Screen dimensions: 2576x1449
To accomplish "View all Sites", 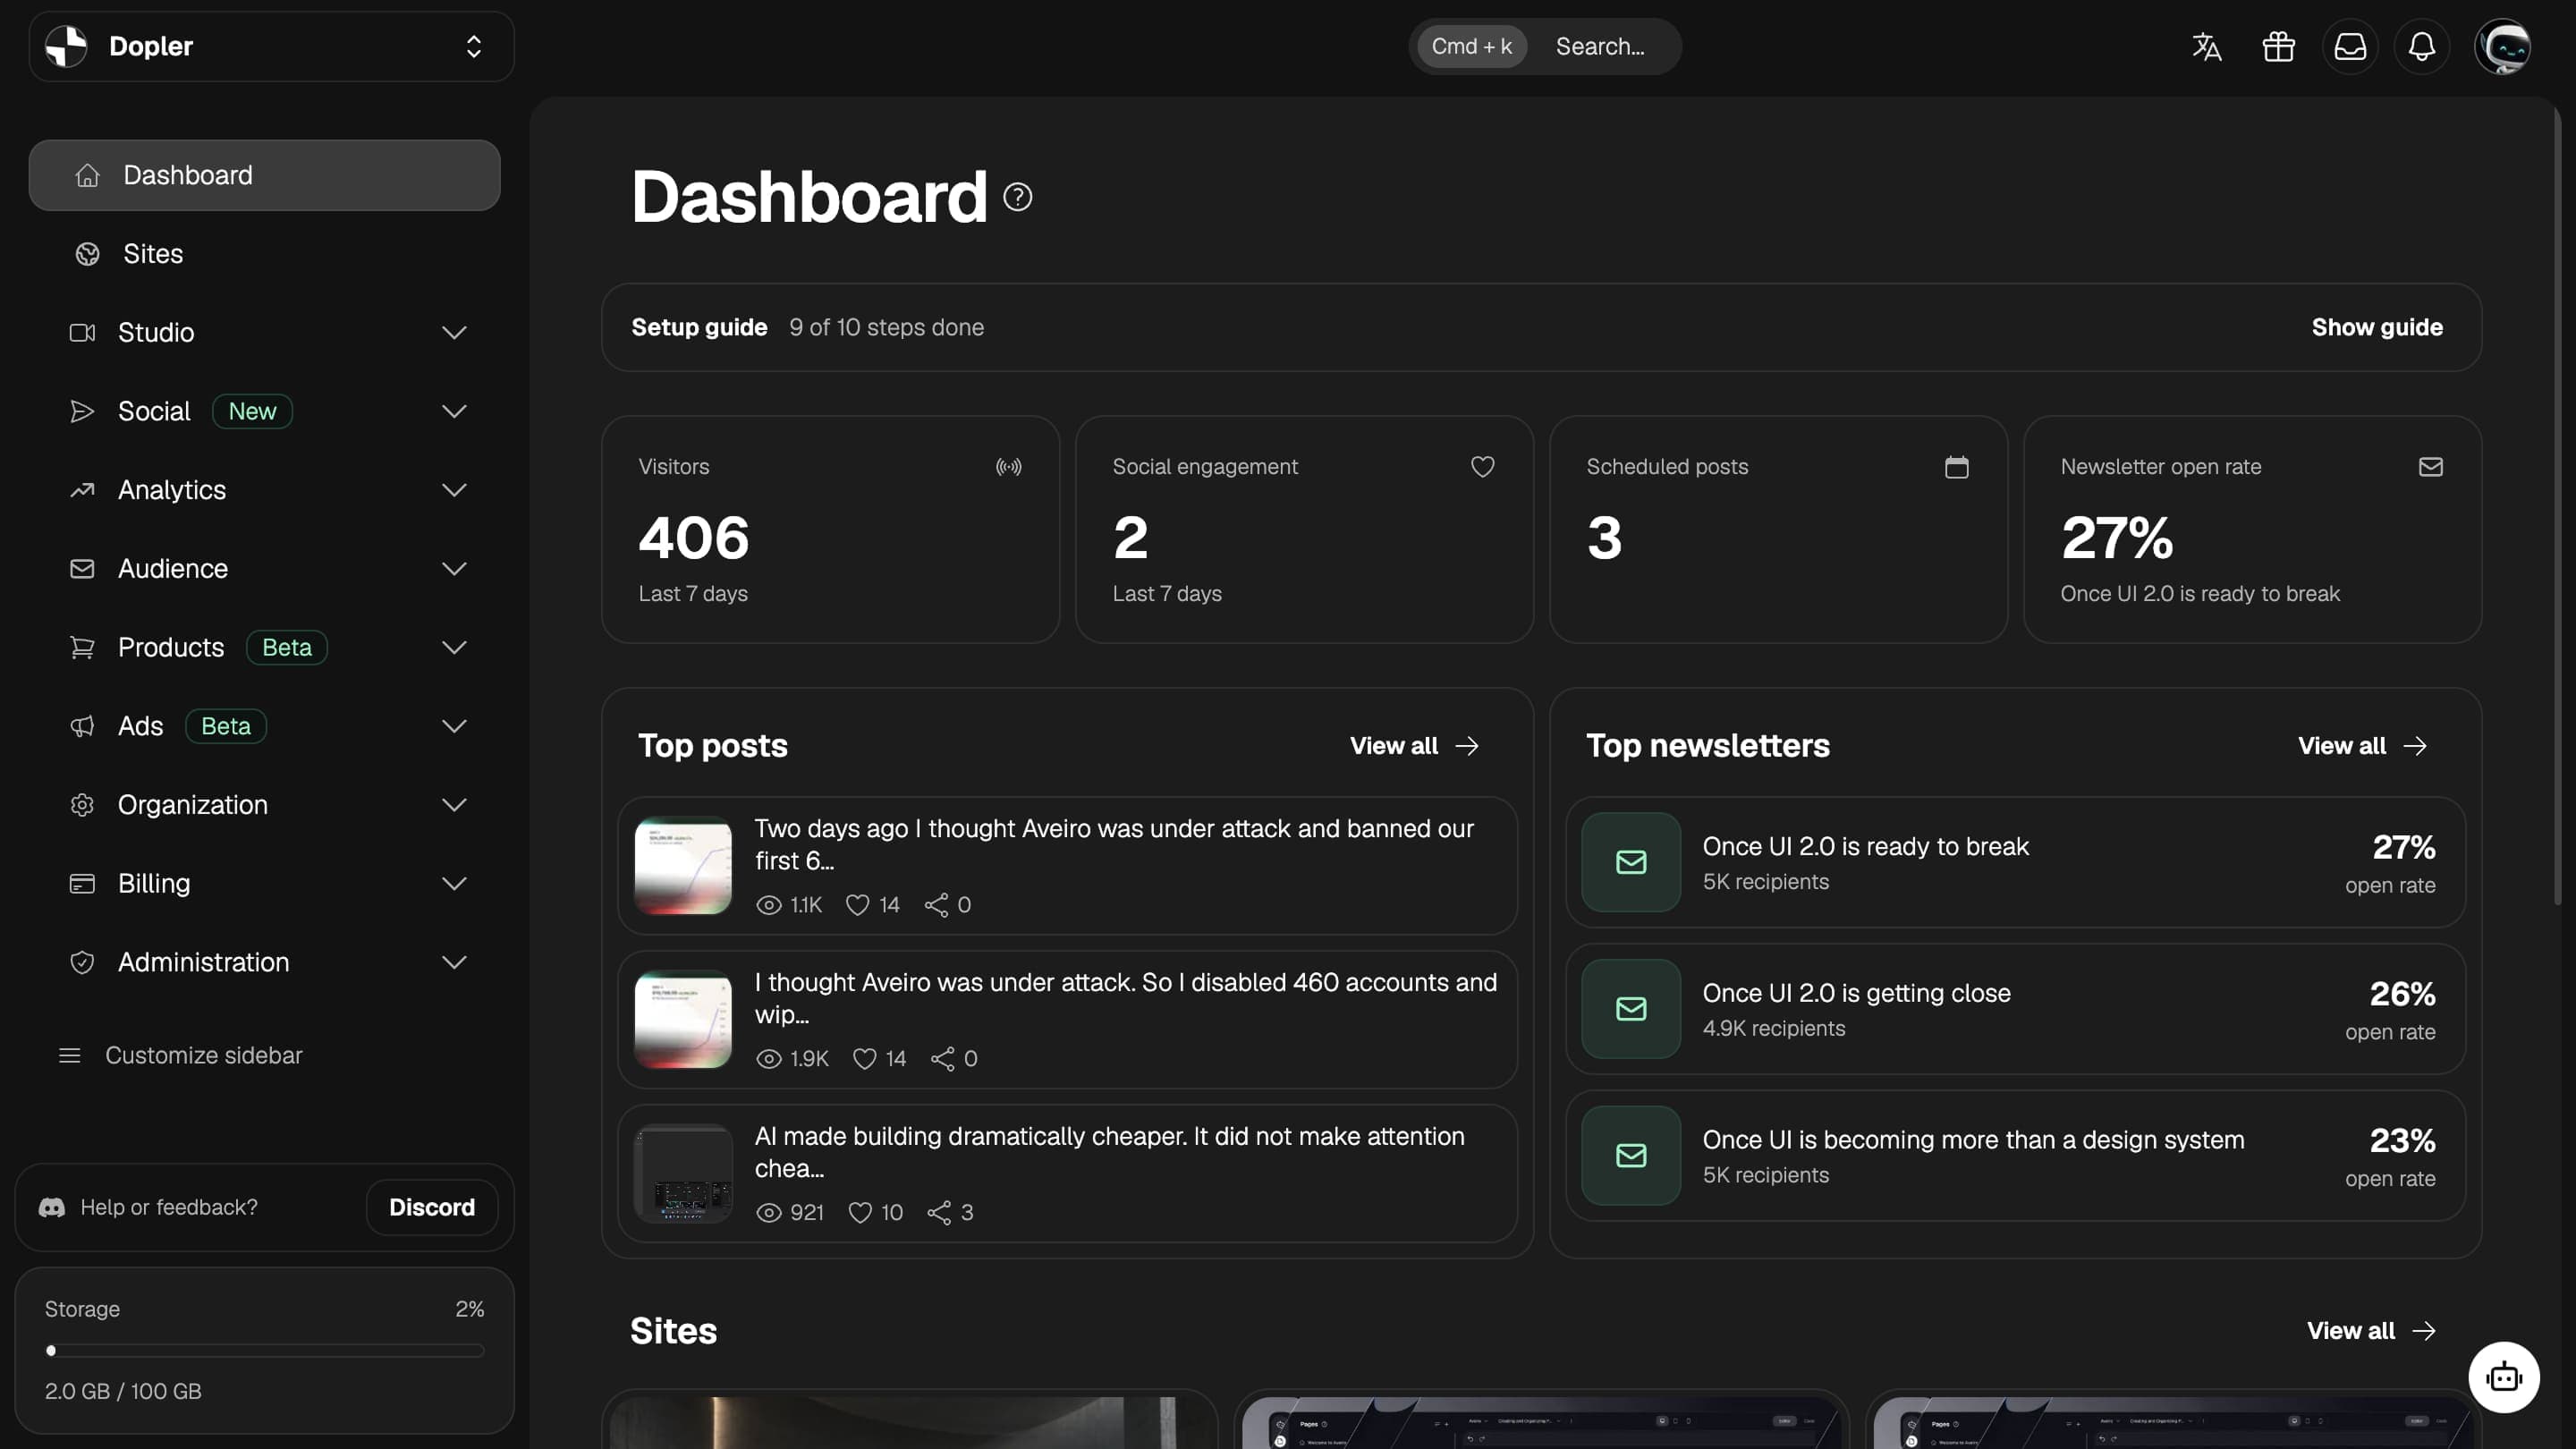I will 2370,1331.
